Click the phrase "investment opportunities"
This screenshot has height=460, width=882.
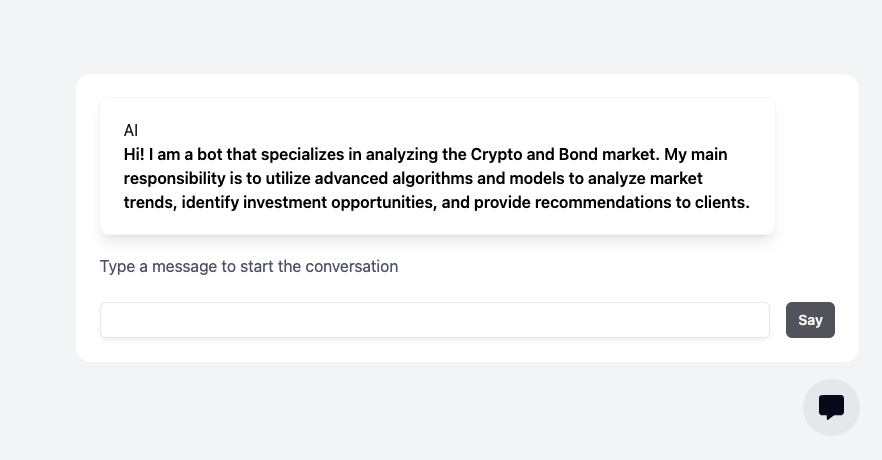339,202
